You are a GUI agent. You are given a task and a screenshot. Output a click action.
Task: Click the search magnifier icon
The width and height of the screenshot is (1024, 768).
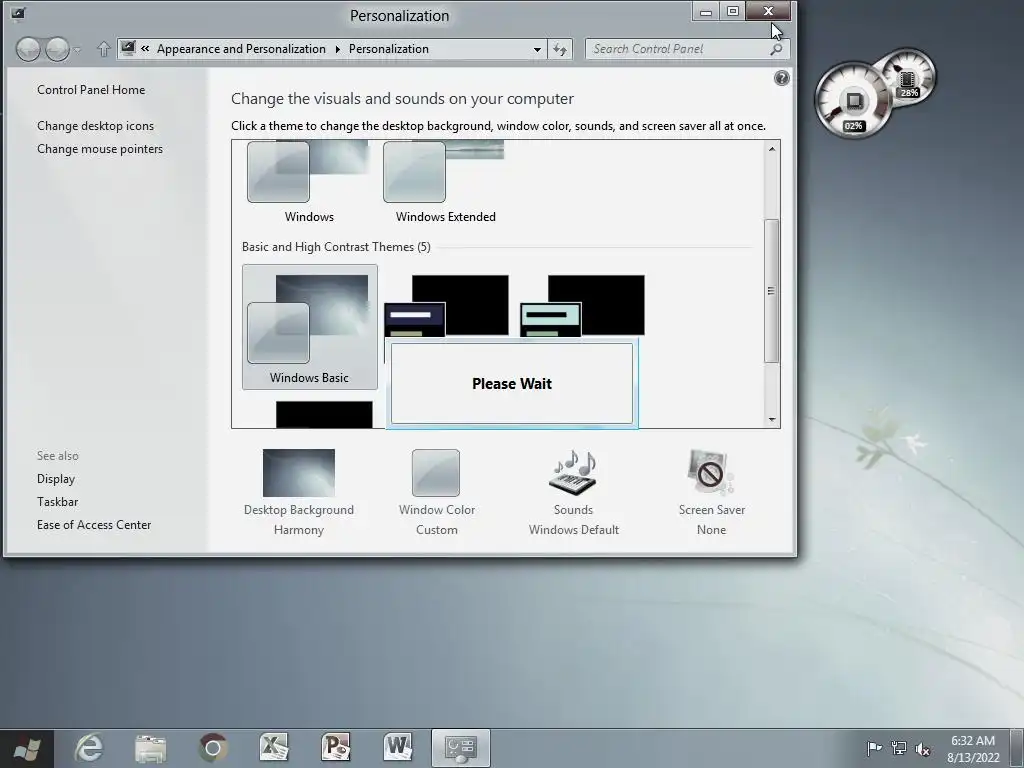tap(776, 49)
